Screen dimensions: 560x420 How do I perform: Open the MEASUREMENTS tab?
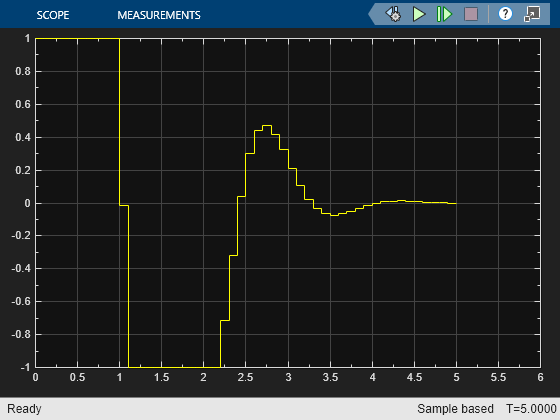(159, 15)
